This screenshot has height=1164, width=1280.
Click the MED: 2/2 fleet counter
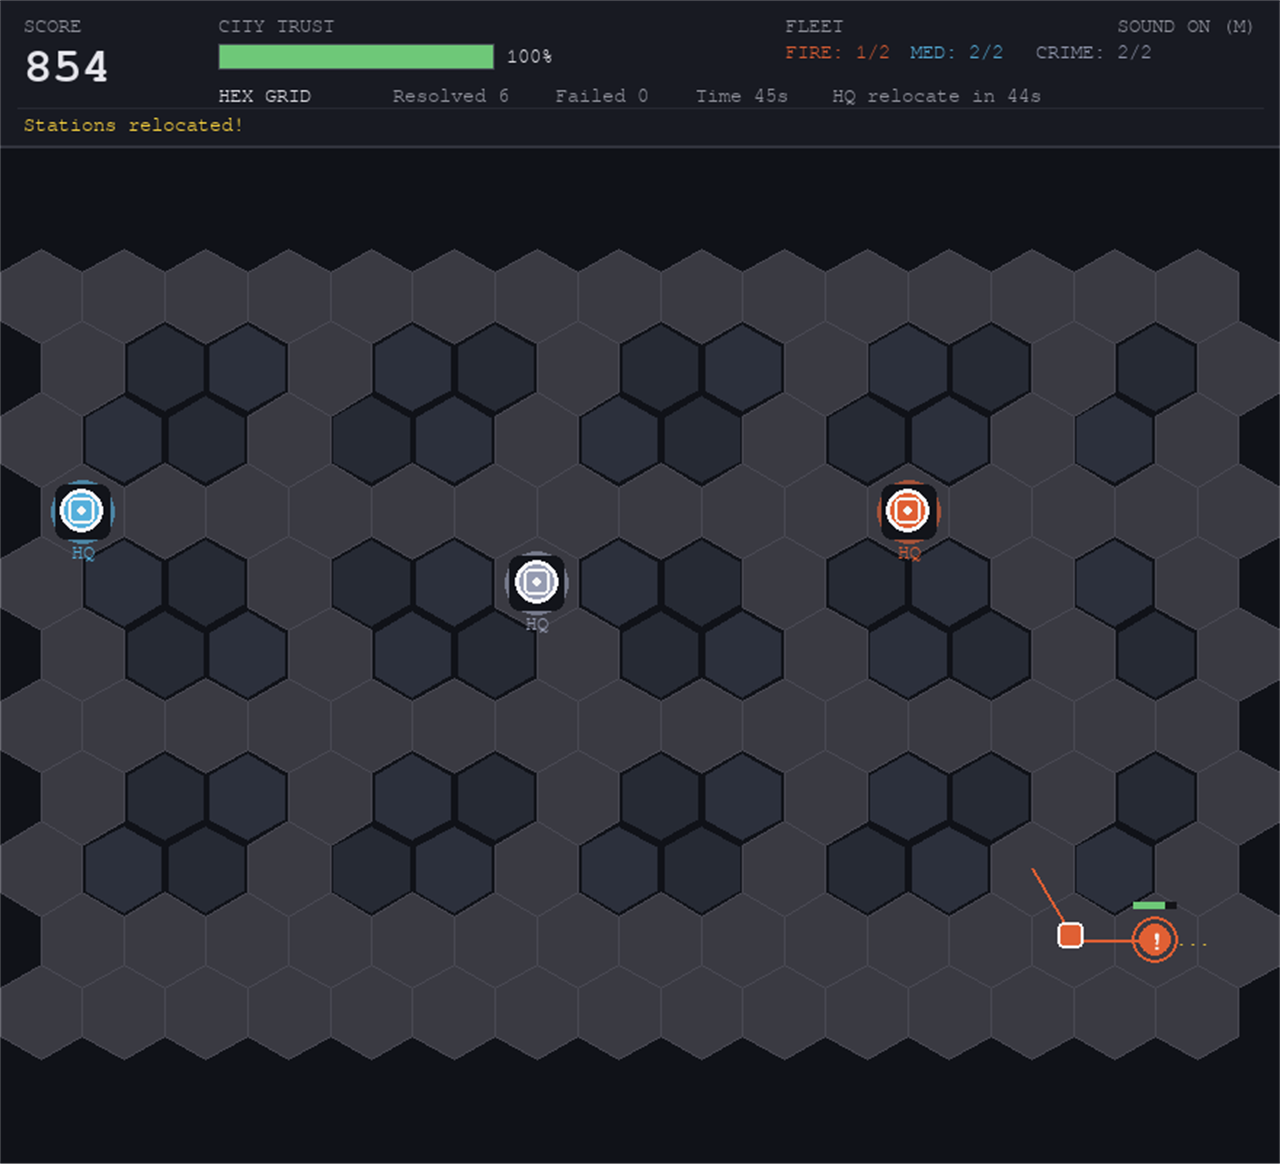point(956,52)
